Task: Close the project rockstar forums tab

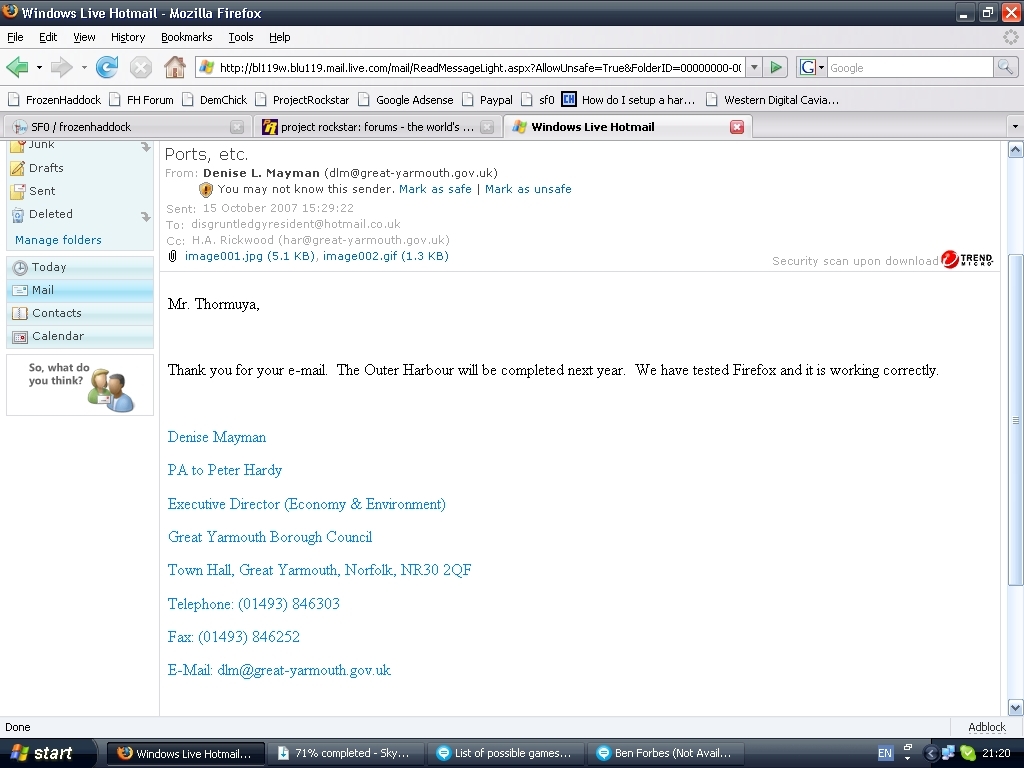Action: pyautogui.click(x=487, y=127)
